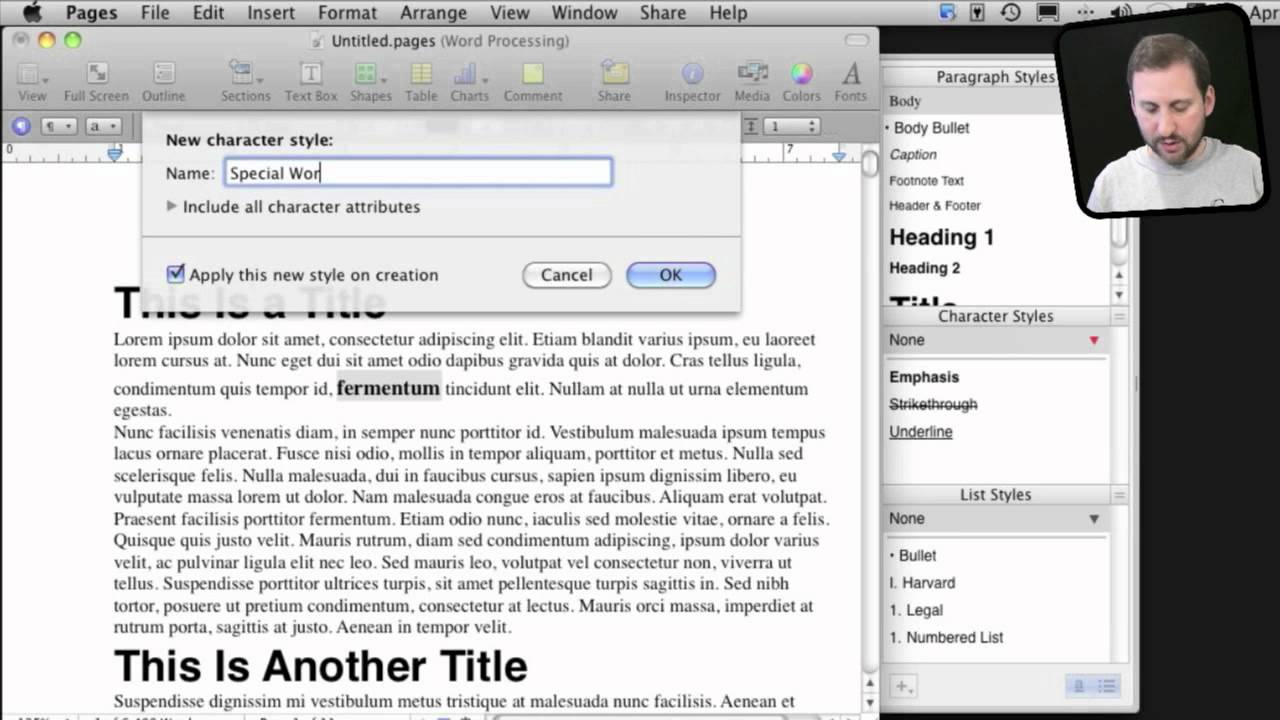The image size is (1280, 720).
Task: Open the Insert menu
Action: click(271, 13)
